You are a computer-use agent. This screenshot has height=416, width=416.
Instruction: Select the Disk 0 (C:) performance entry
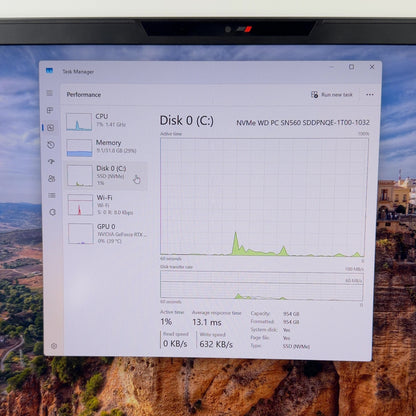tap(106, 176)
